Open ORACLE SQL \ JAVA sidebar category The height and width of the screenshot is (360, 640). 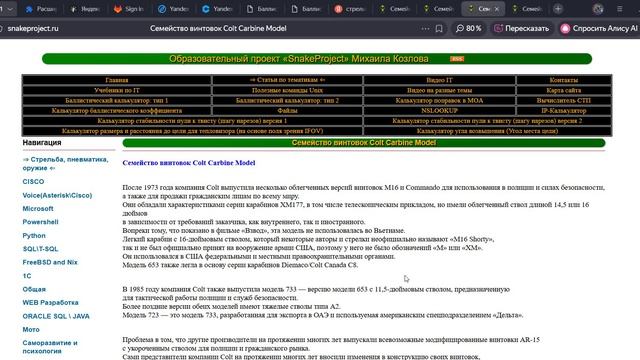coord(56,316)
